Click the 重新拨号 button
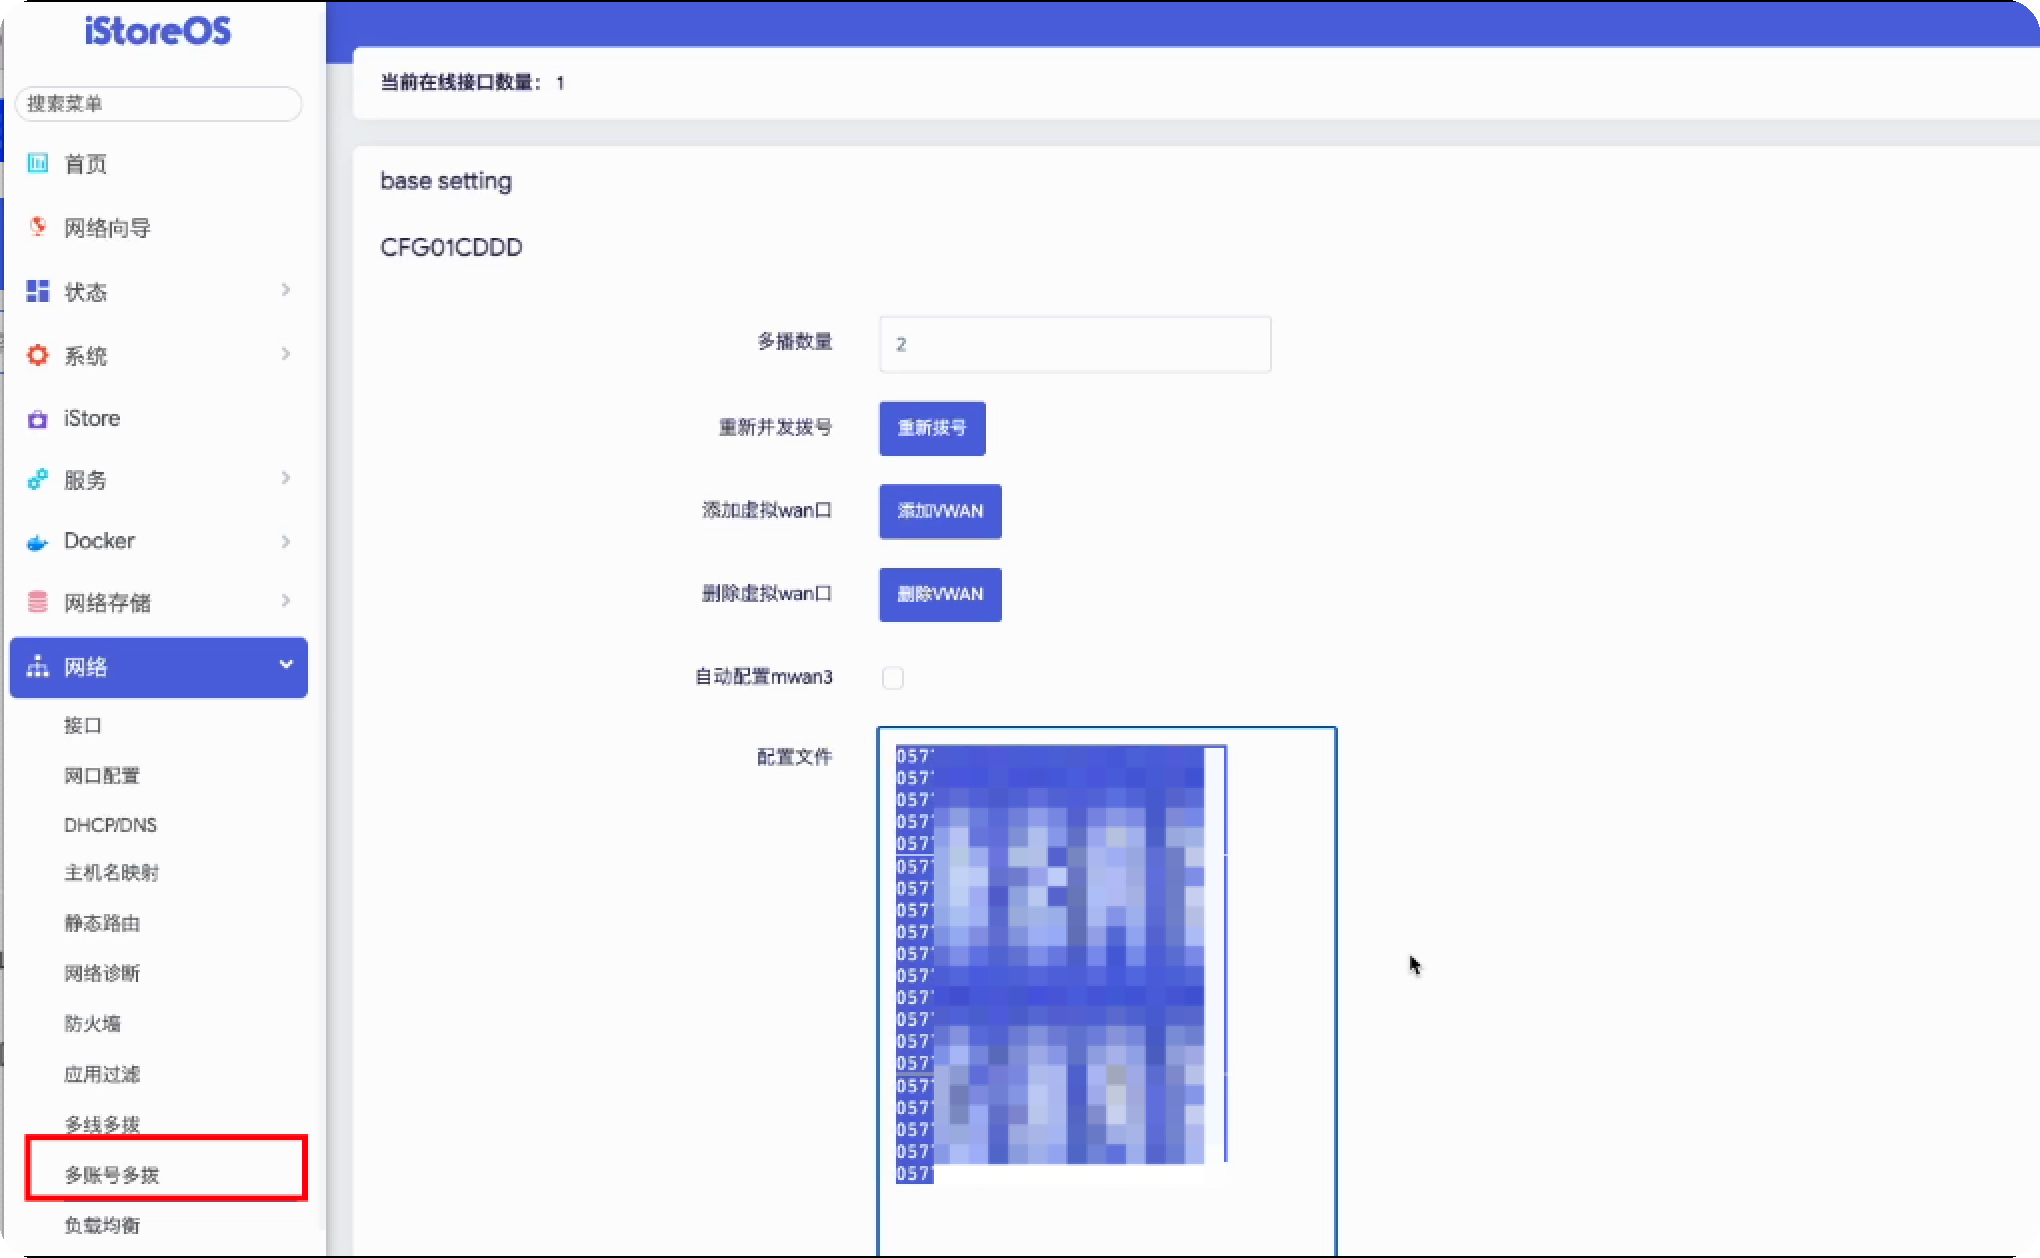The height and width of the screenshot is (1258, 2040). tap(932, 428)
